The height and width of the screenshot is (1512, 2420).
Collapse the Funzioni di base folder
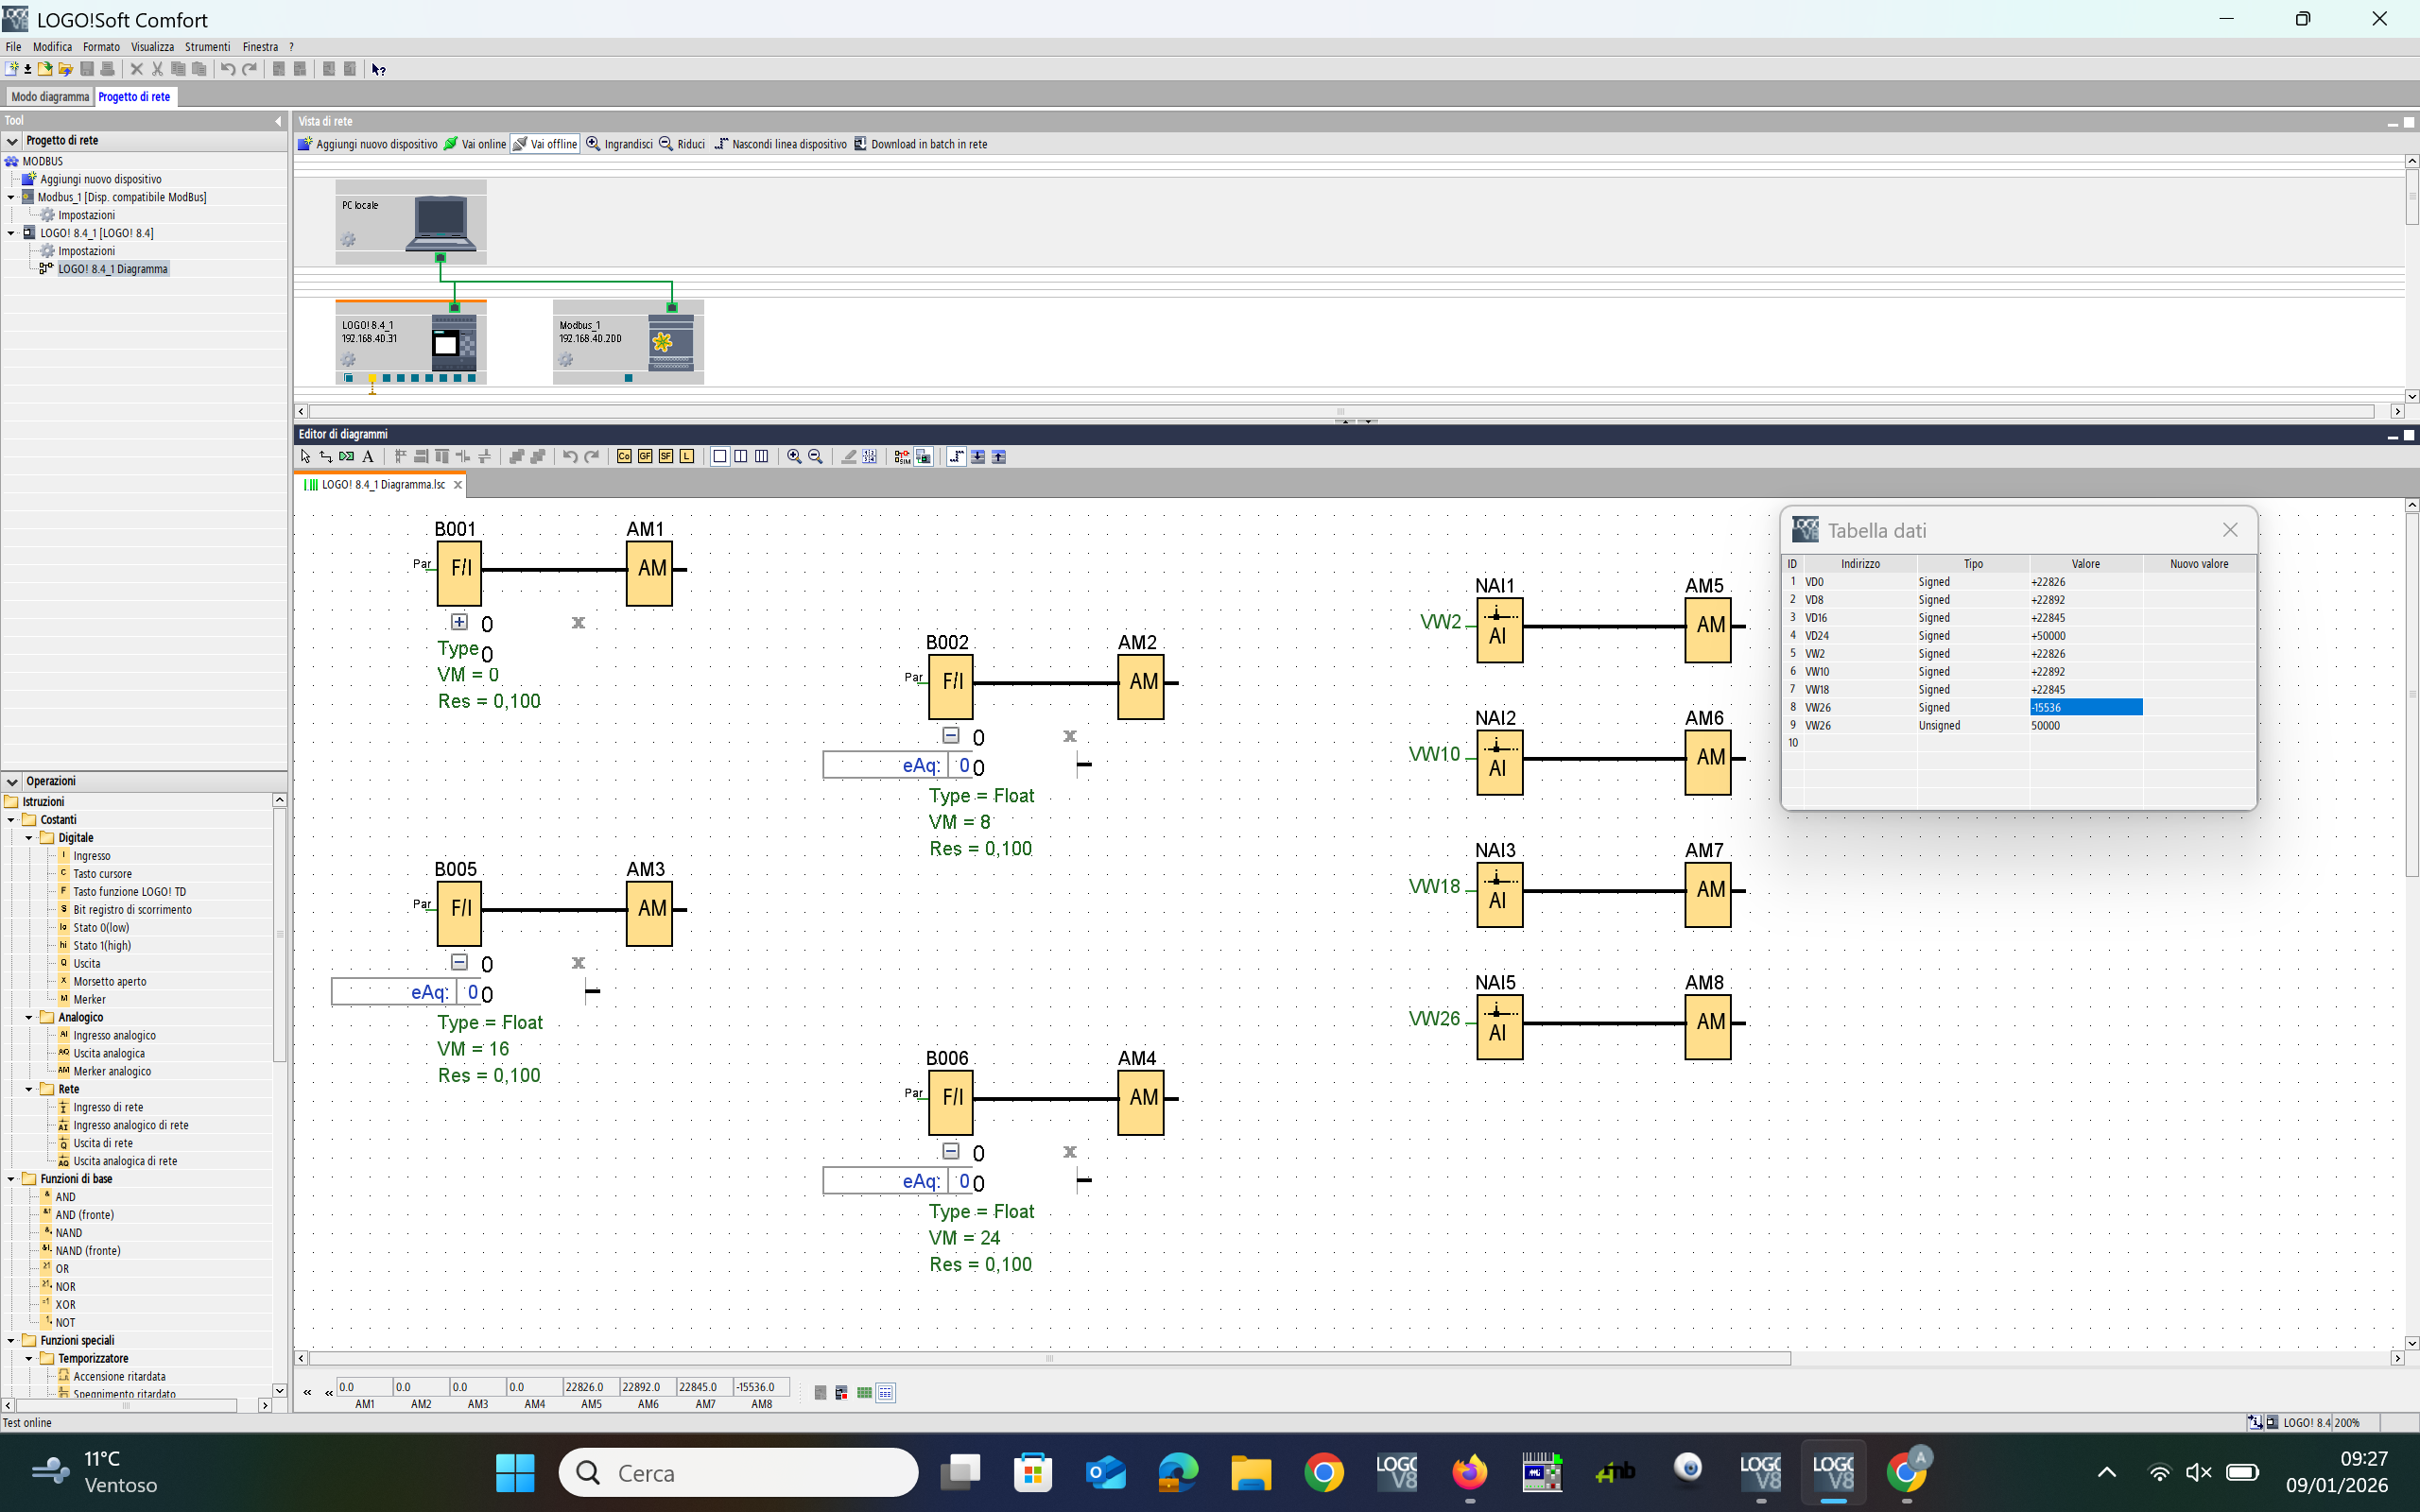(x=11, y=1179)
